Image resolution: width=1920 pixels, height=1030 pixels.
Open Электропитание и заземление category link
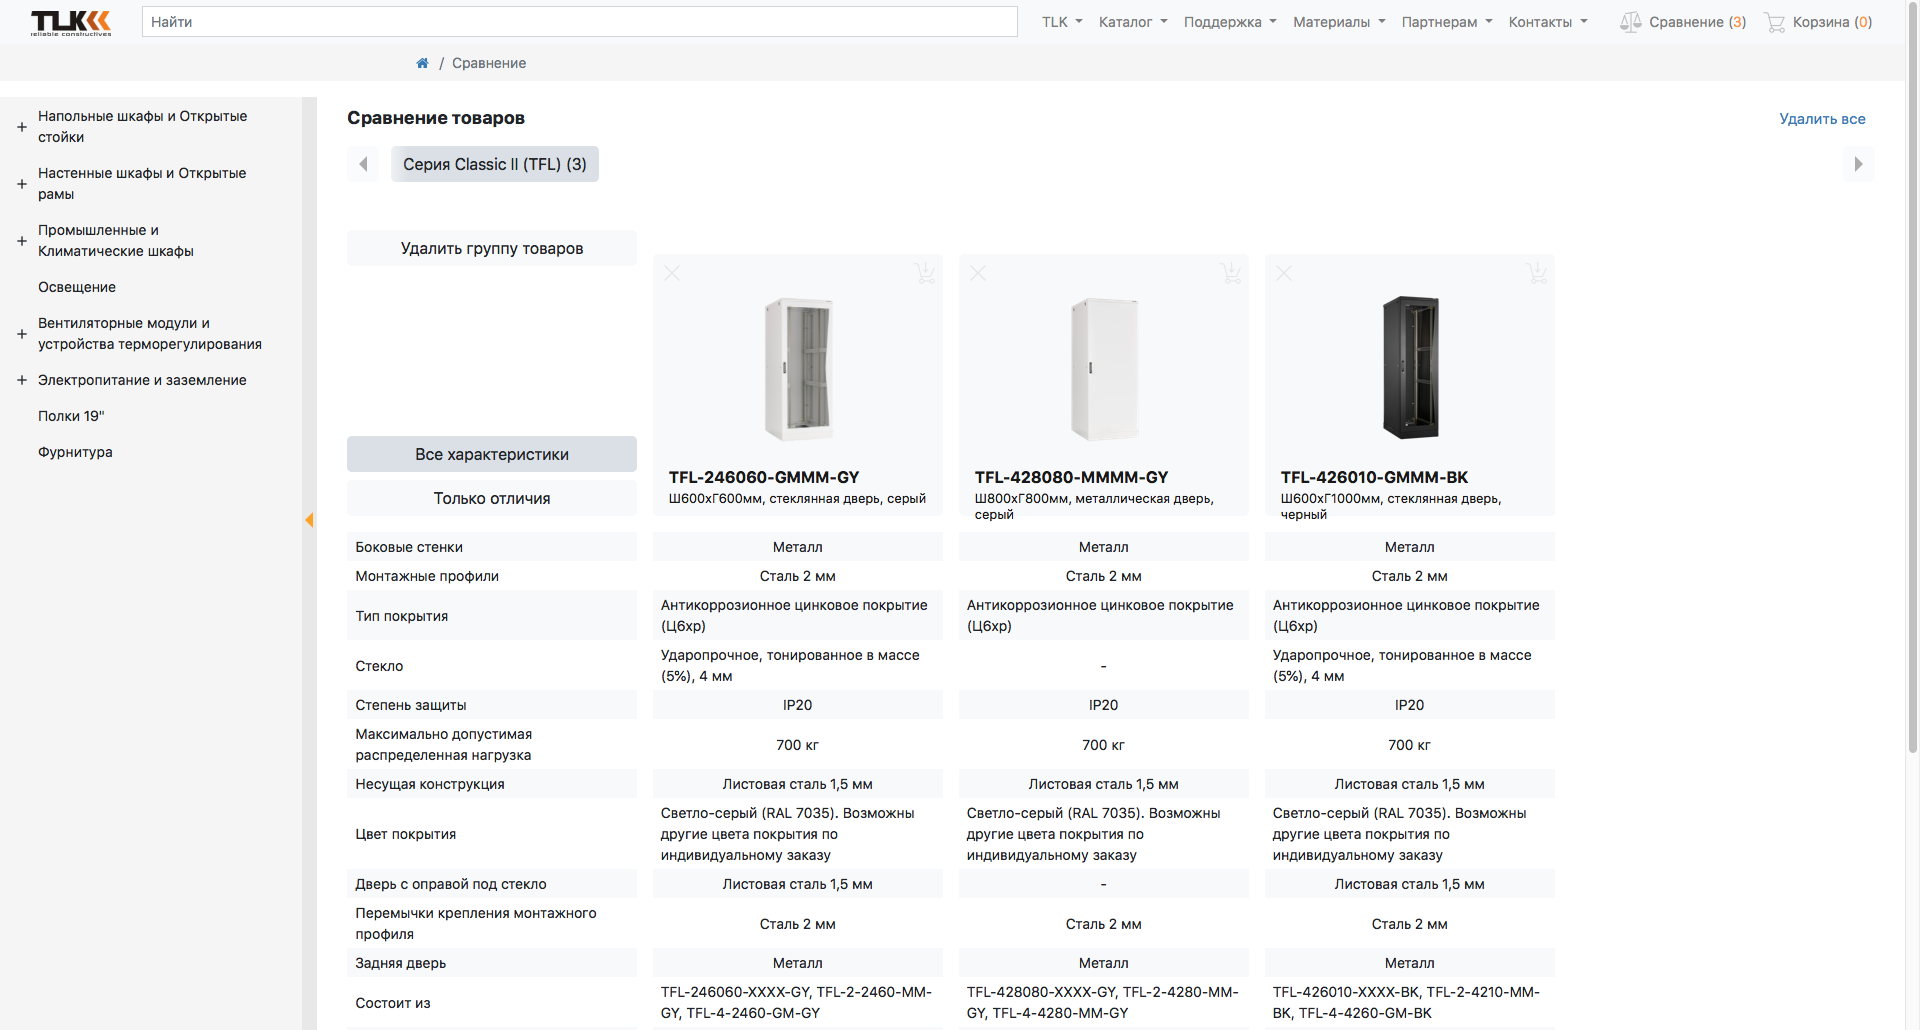coord(142,380)
